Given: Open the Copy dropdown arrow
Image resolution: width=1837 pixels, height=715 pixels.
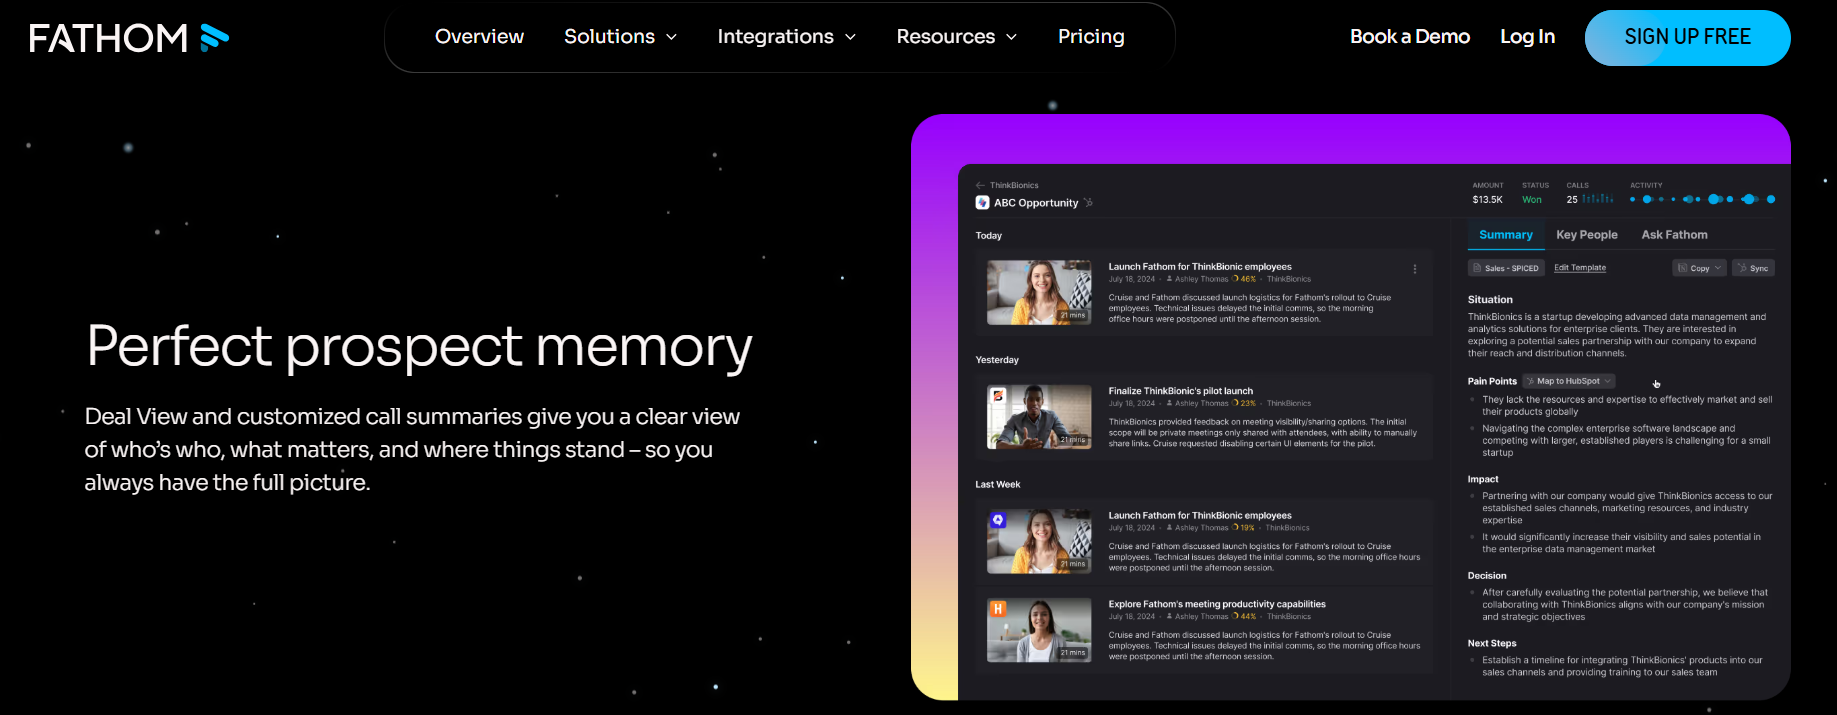Looking at the screenshot, I should [x=1718, y=268].
